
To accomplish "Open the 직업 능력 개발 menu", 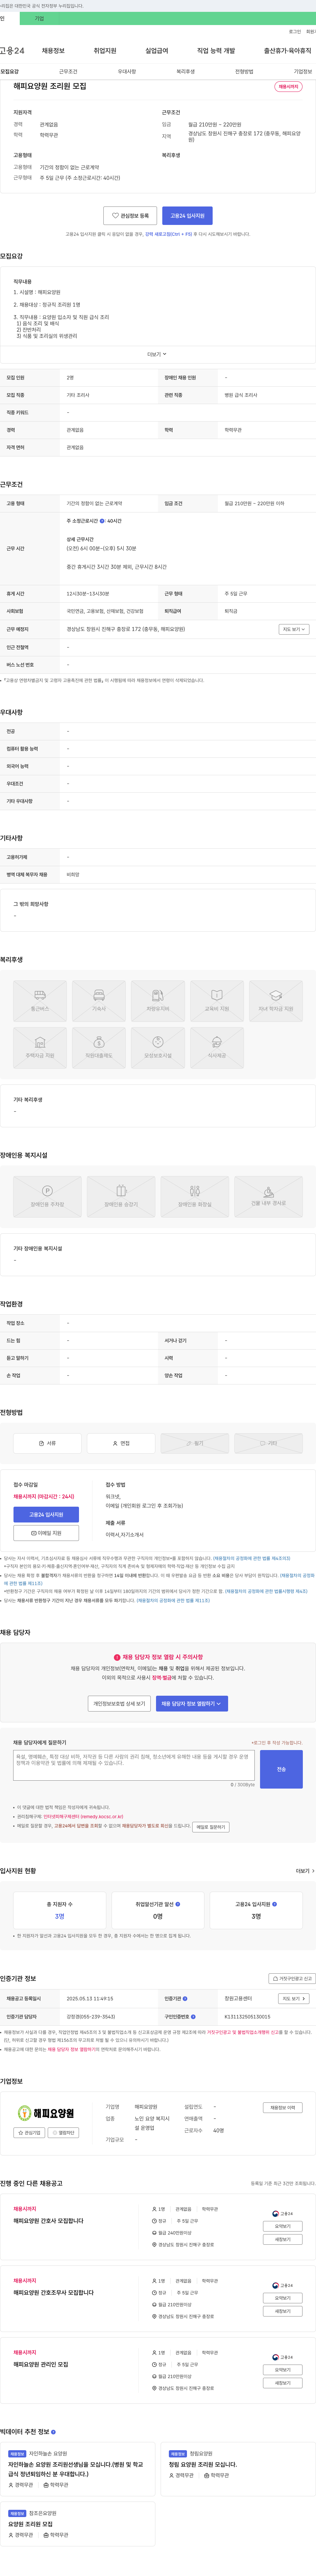I will pos(216,51).
